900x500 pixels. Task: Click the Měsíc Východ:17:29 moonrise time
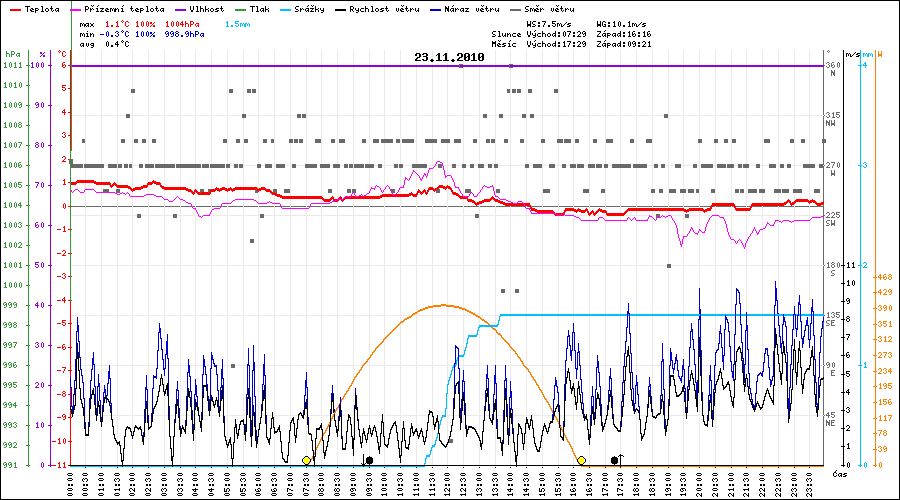click(539, 44)
